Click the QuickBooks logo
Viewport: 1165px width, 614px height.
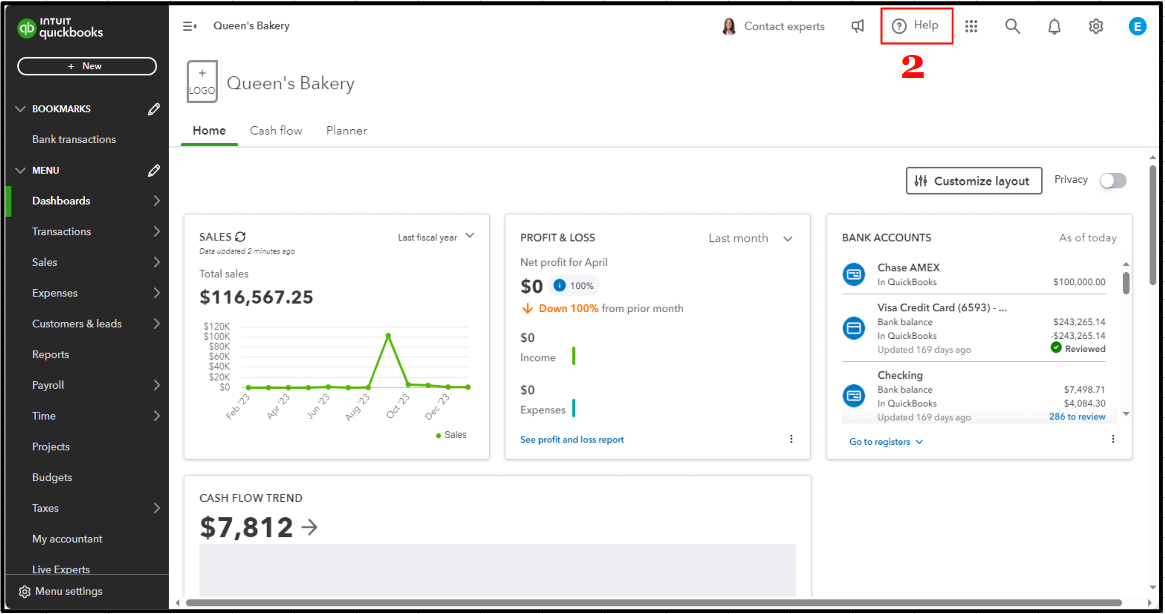pyautogui.click(x=59, y=28)
